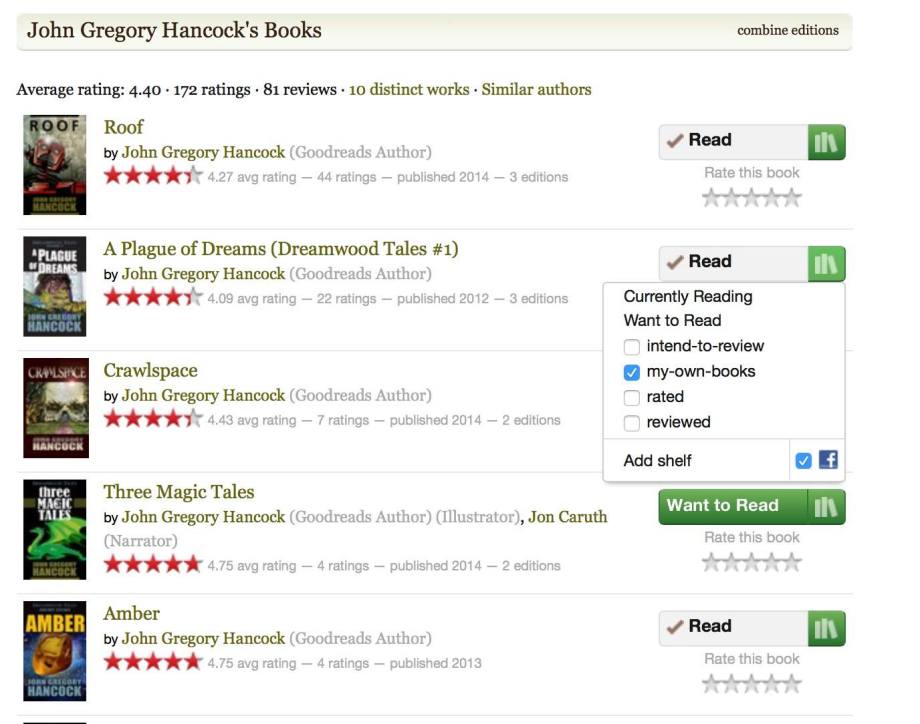Click the Facebook icon in shelf popup
This screenshot has height=724, width=920.
[x=828, y=460]
